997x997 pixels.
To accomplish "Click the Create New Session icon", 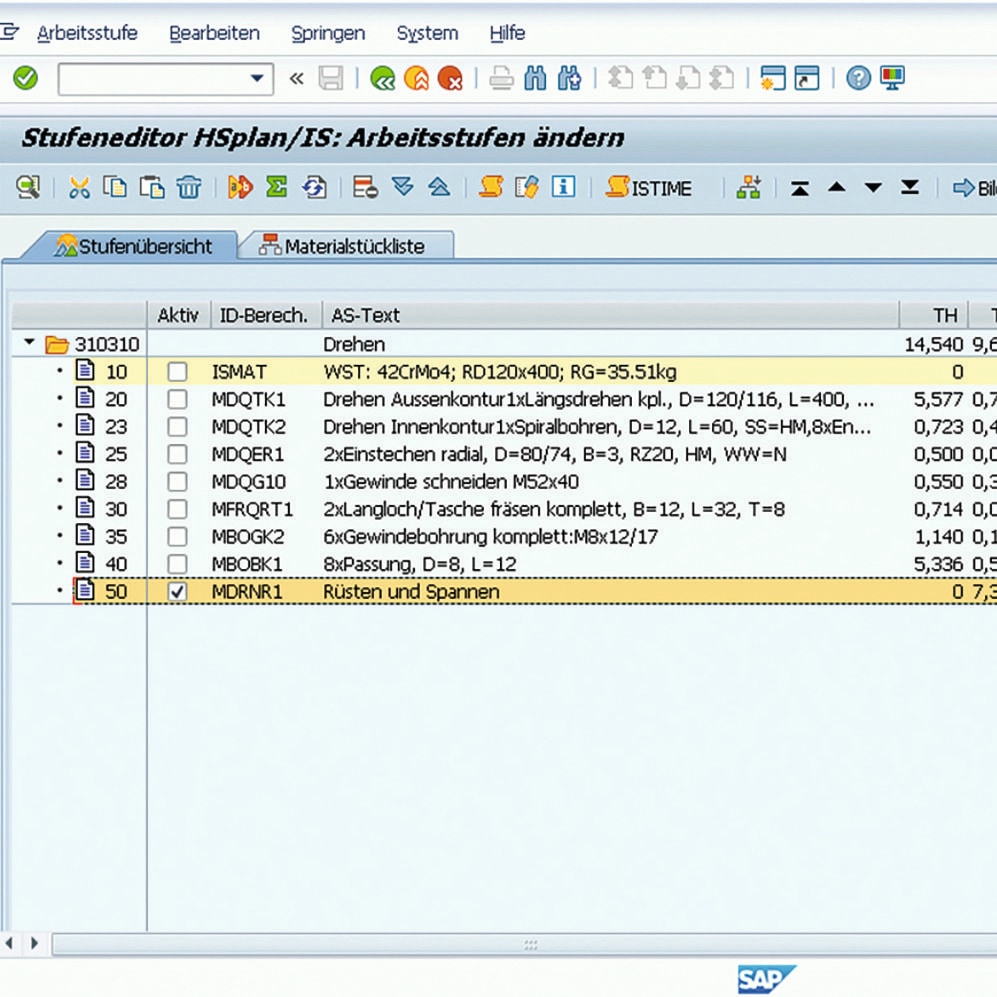I will pos(773,78).
